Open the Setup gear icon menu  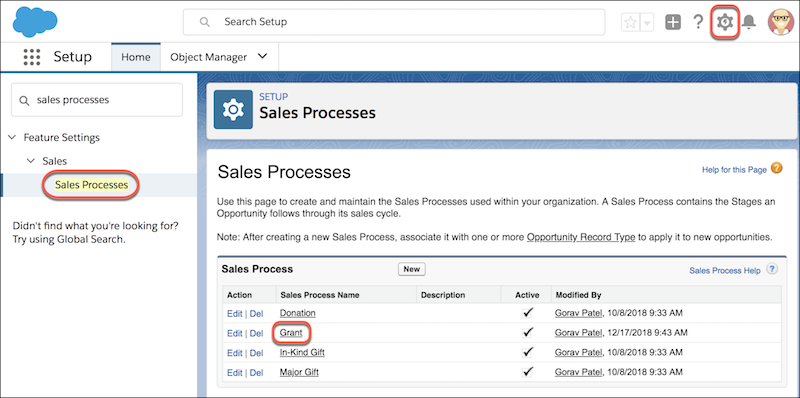pos(724,22)
